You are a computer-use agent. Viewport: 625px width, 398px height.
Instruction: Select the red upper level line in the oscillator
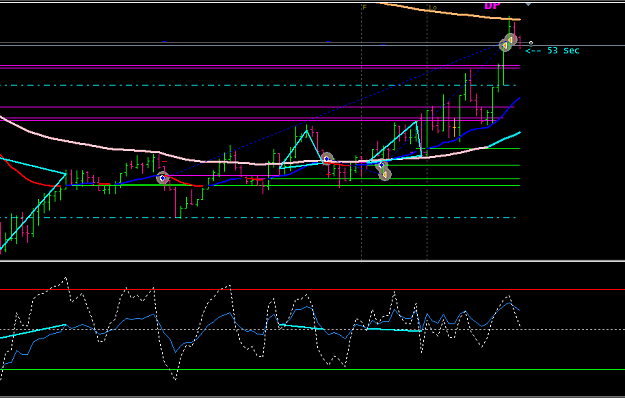click(312, 290)
